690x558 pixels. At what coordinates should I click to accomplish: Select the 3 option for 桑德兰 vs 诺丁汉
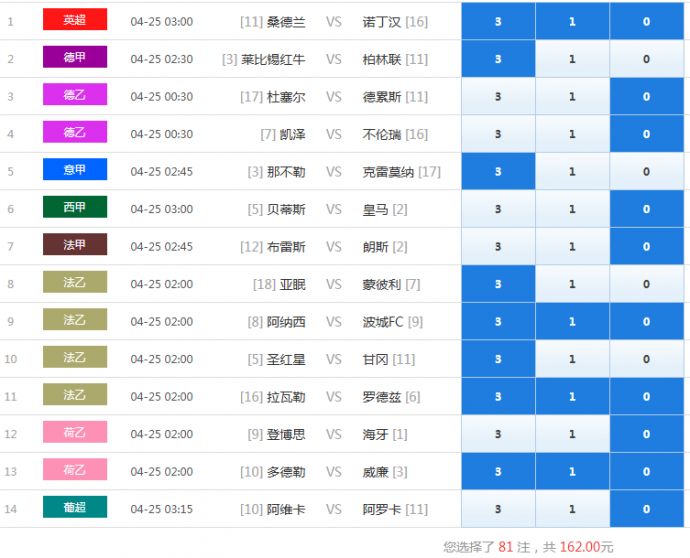(x=498, y=21)
